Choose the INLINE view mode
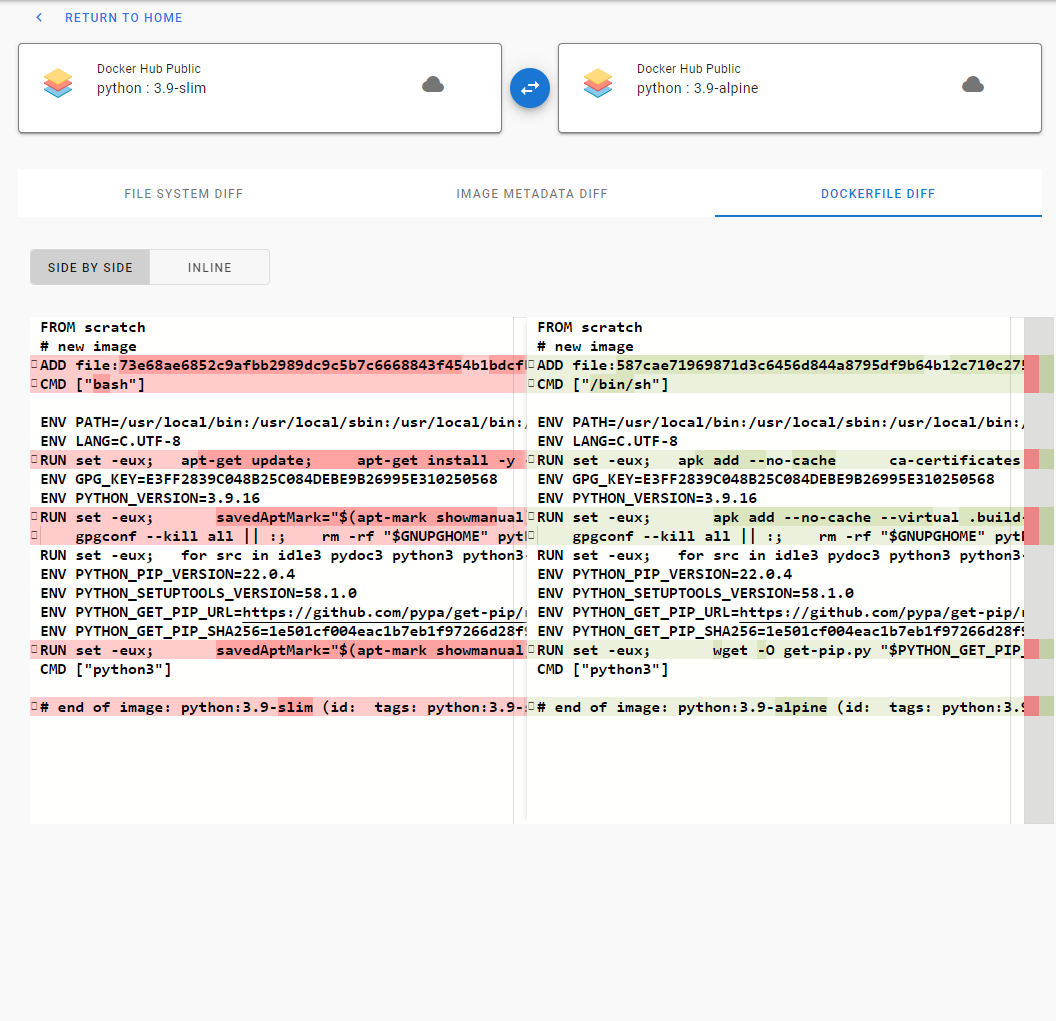This screenshot has height=1021, width=1056. pyautogui.click(x=209, y=267)
